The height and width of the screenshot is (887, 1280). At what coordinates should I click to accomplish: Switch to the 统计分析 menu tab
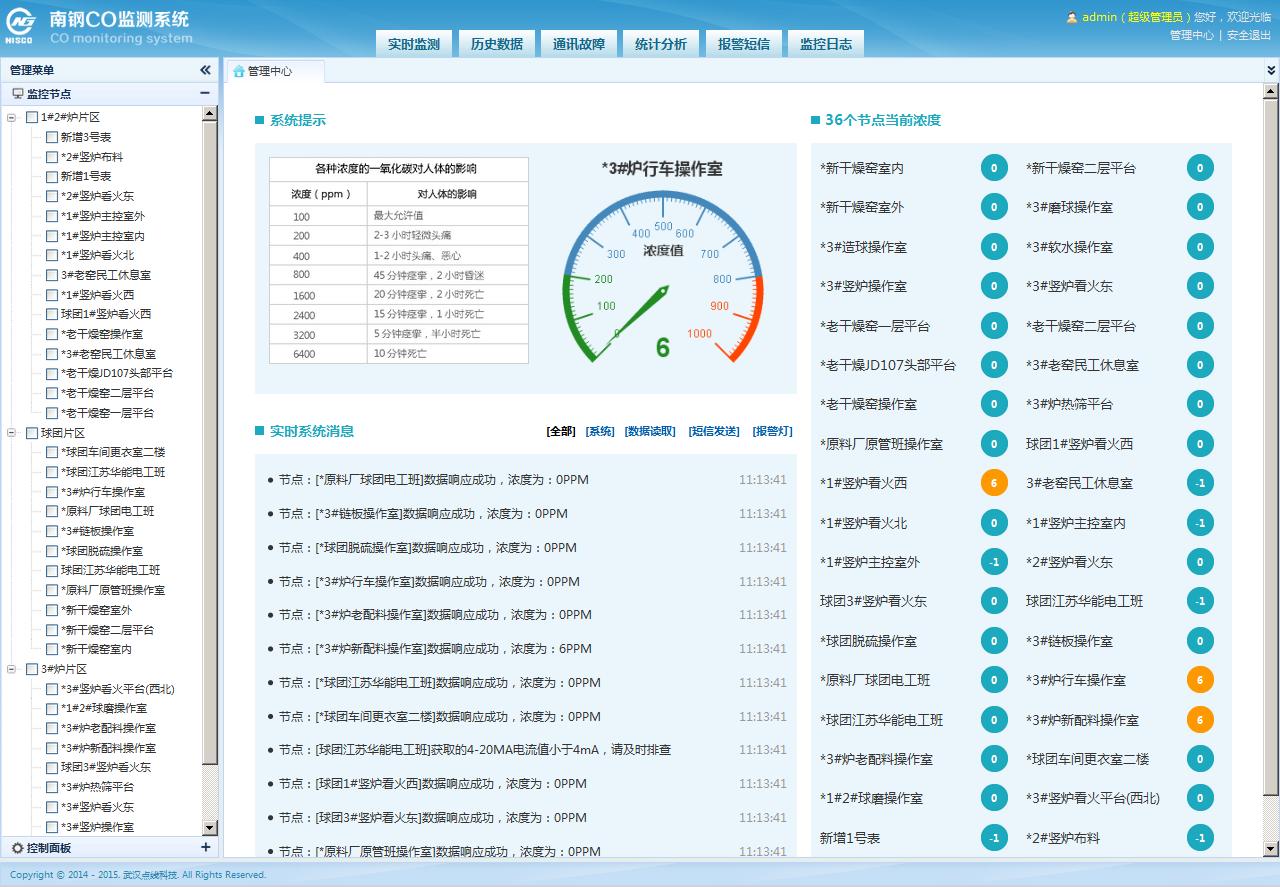tap(661, 44)
